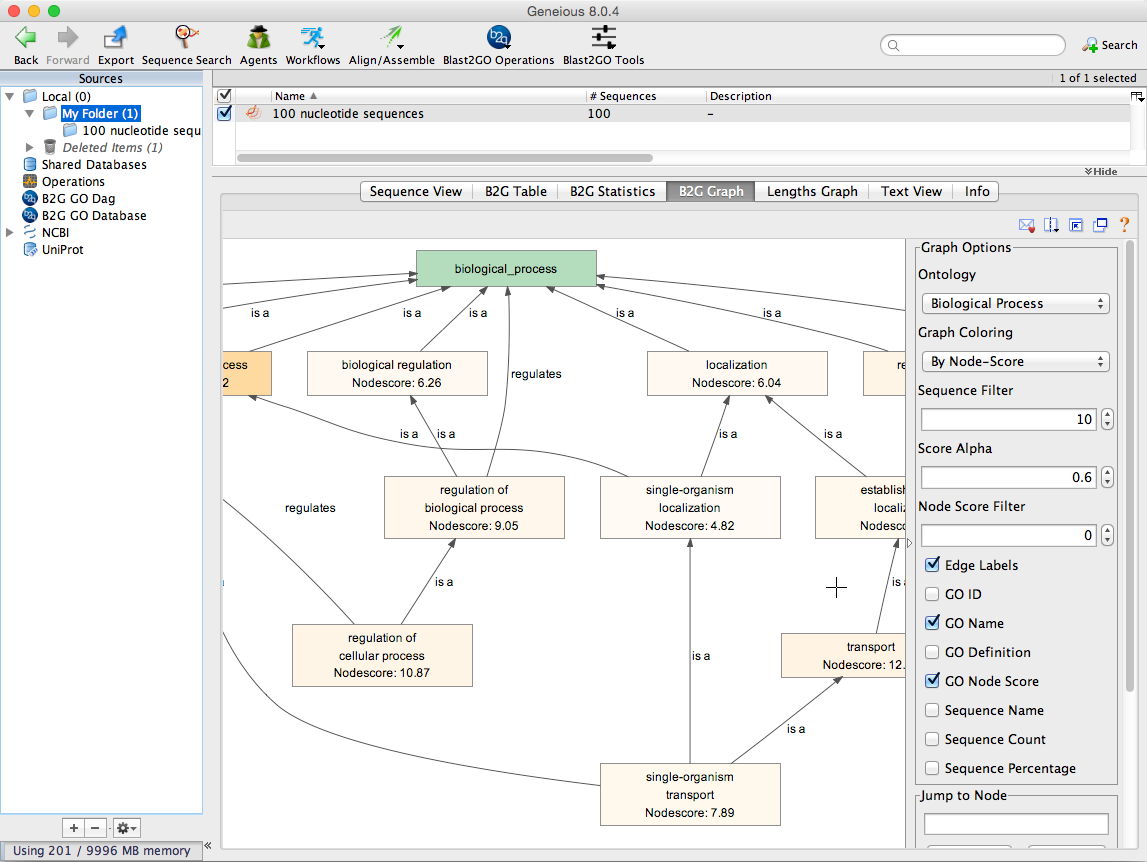The image size is (1147, 862).
Task: Toggle the GO Node Score checkbox
Action: [x=932, y=681]
